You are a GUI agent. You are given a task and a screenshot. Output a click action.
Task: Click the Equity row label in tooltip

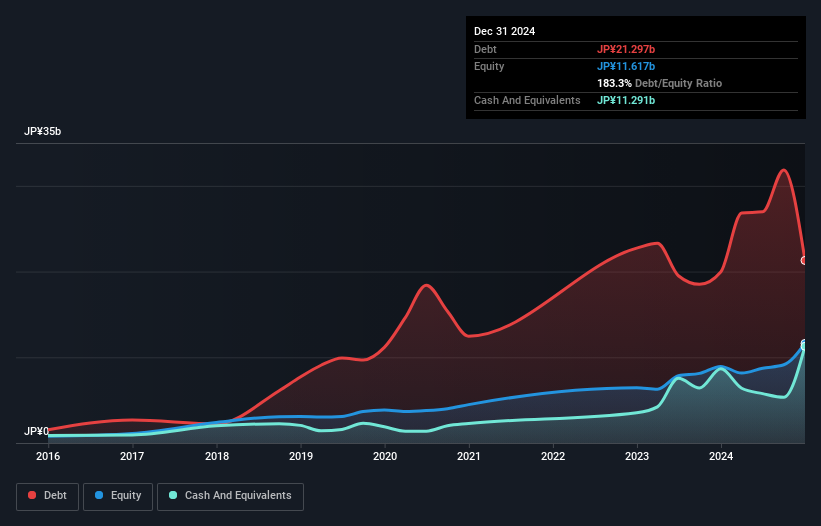489,66
